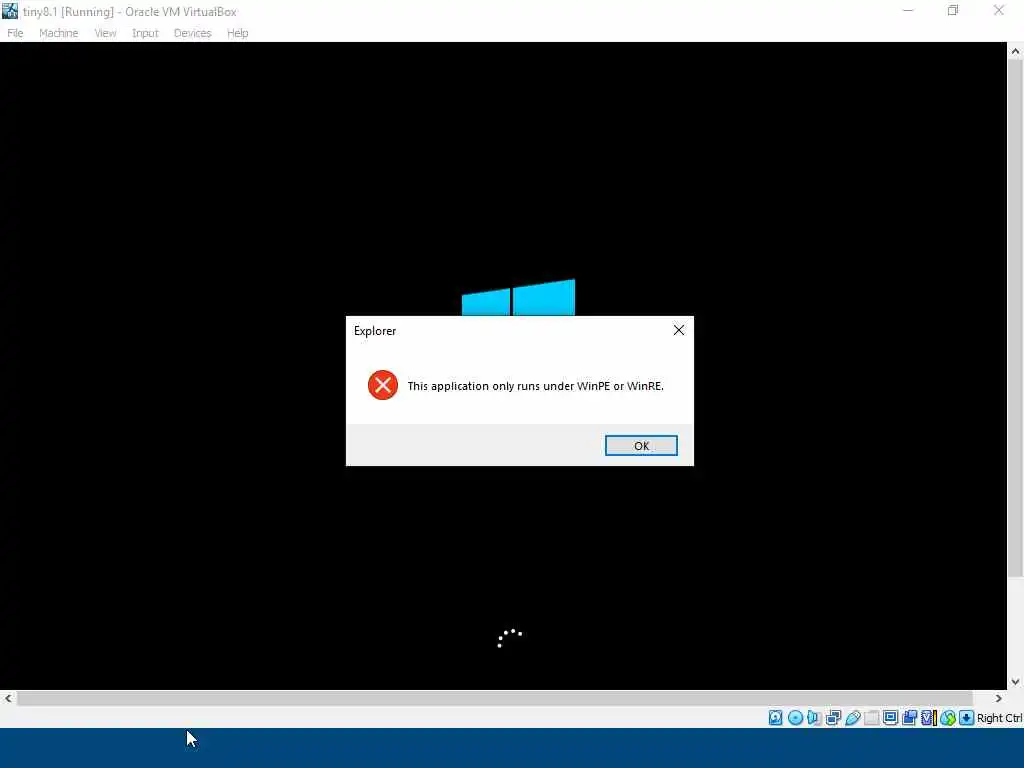Click the horizontal scrollbar right arrow
This screenshot has width=1024, height=768.
coord(998,698)
